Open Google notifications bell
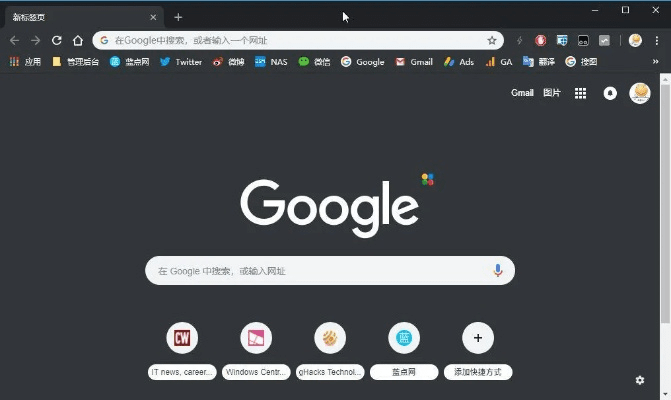Image resolution: width=671 pixels, height=400 pixels. (610, 93)
